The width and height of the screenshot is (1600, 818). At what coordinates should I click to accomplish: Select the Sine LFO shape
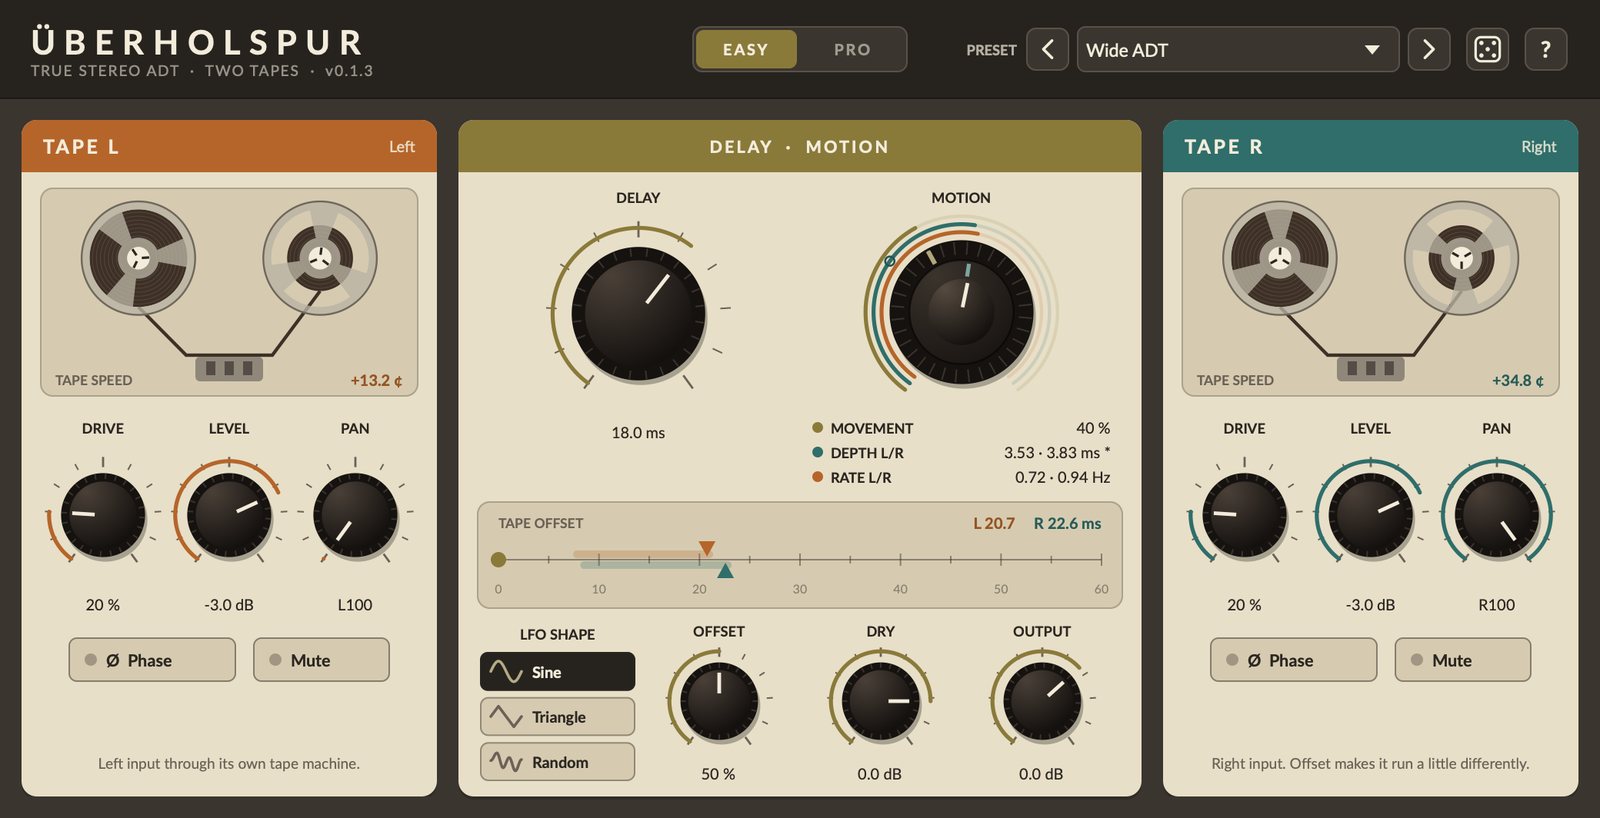557,672
